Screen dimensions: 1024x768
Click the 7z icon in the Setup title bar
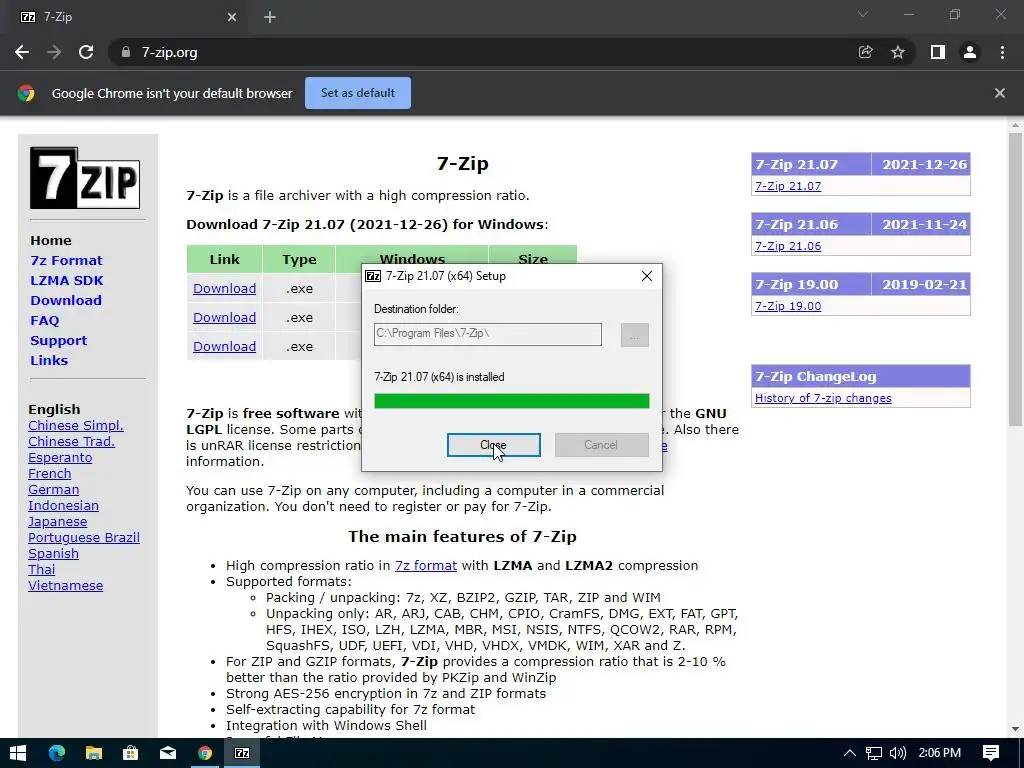tap(373, 276)
